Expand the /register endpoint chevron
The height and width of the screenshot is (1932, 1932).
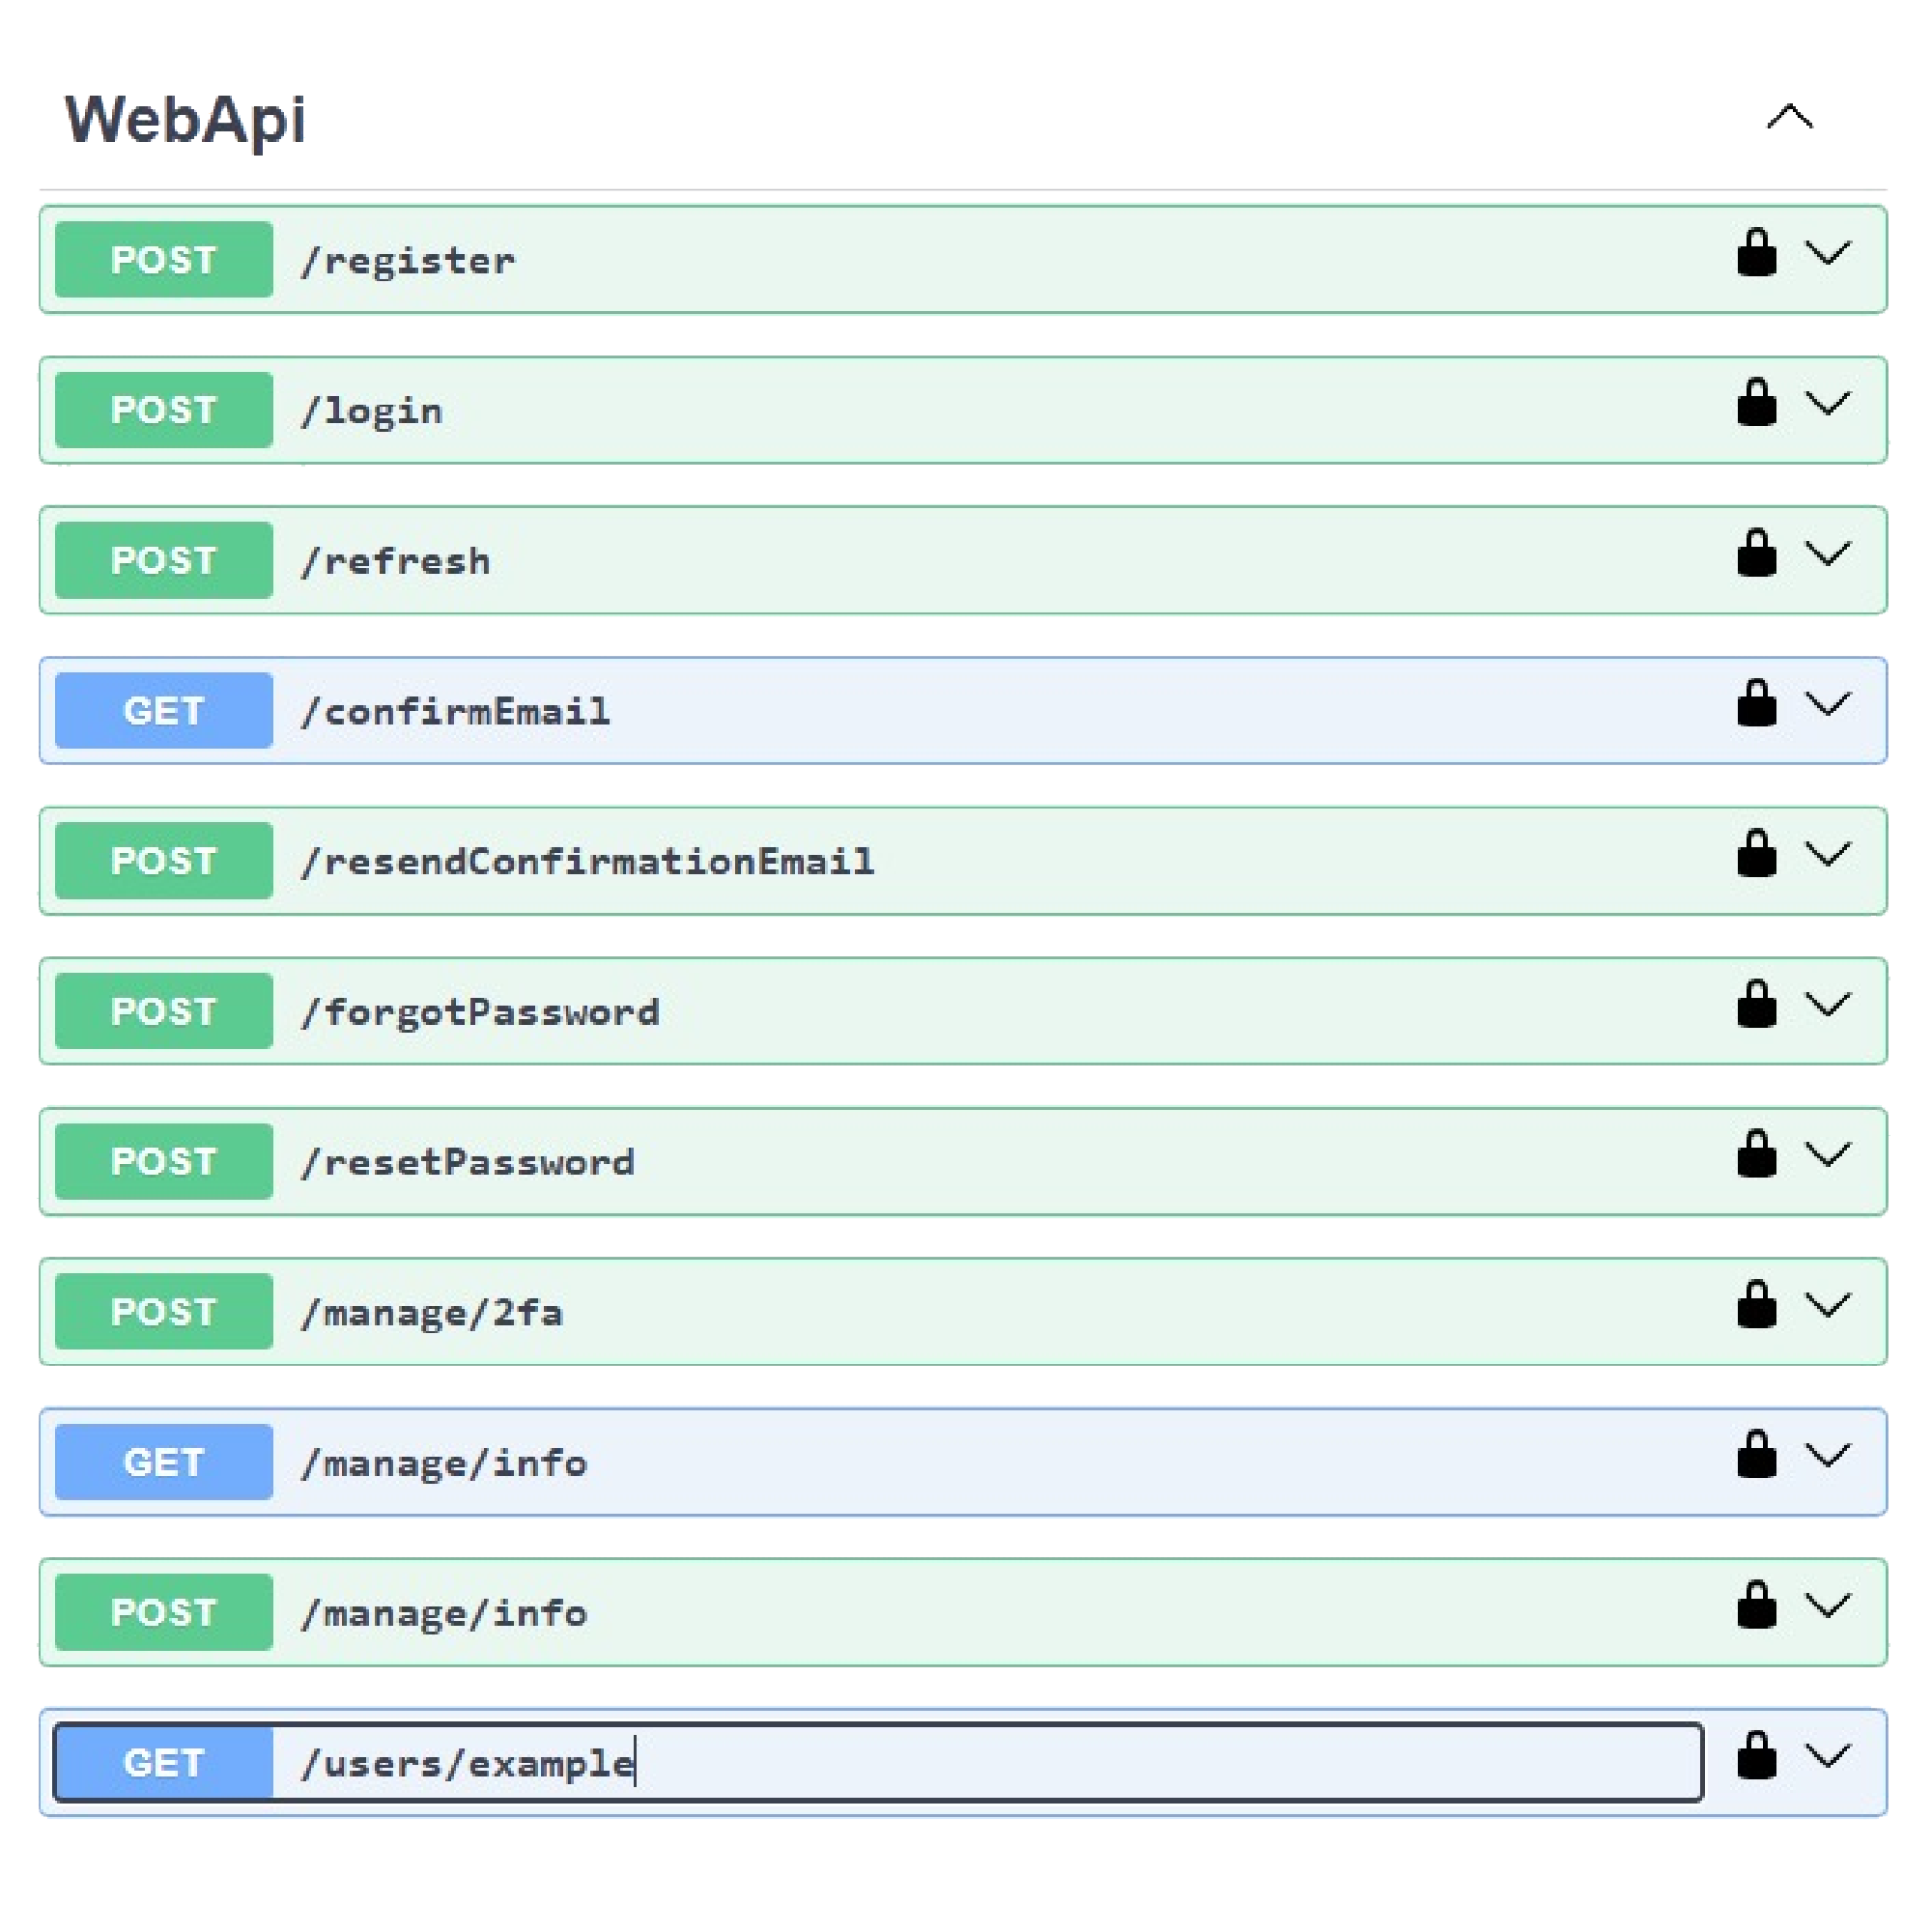click(1827, 253)
